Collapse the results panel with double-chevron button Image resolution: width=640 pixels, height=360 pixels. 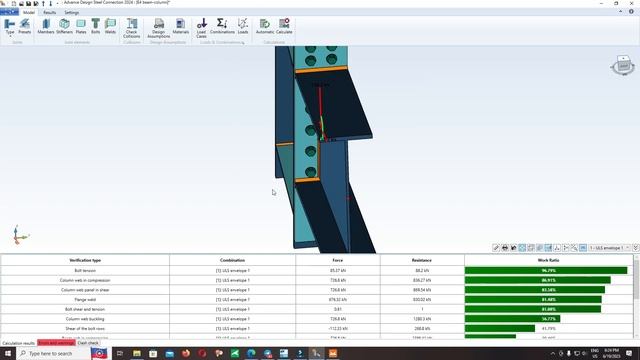coord(636,248)
